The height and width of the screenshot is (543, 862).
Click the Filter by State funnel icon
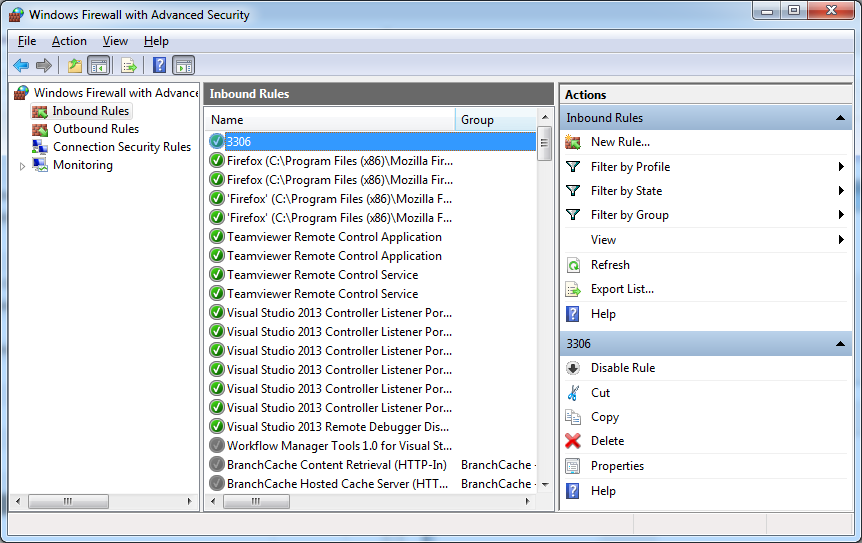tap(573, 191)
